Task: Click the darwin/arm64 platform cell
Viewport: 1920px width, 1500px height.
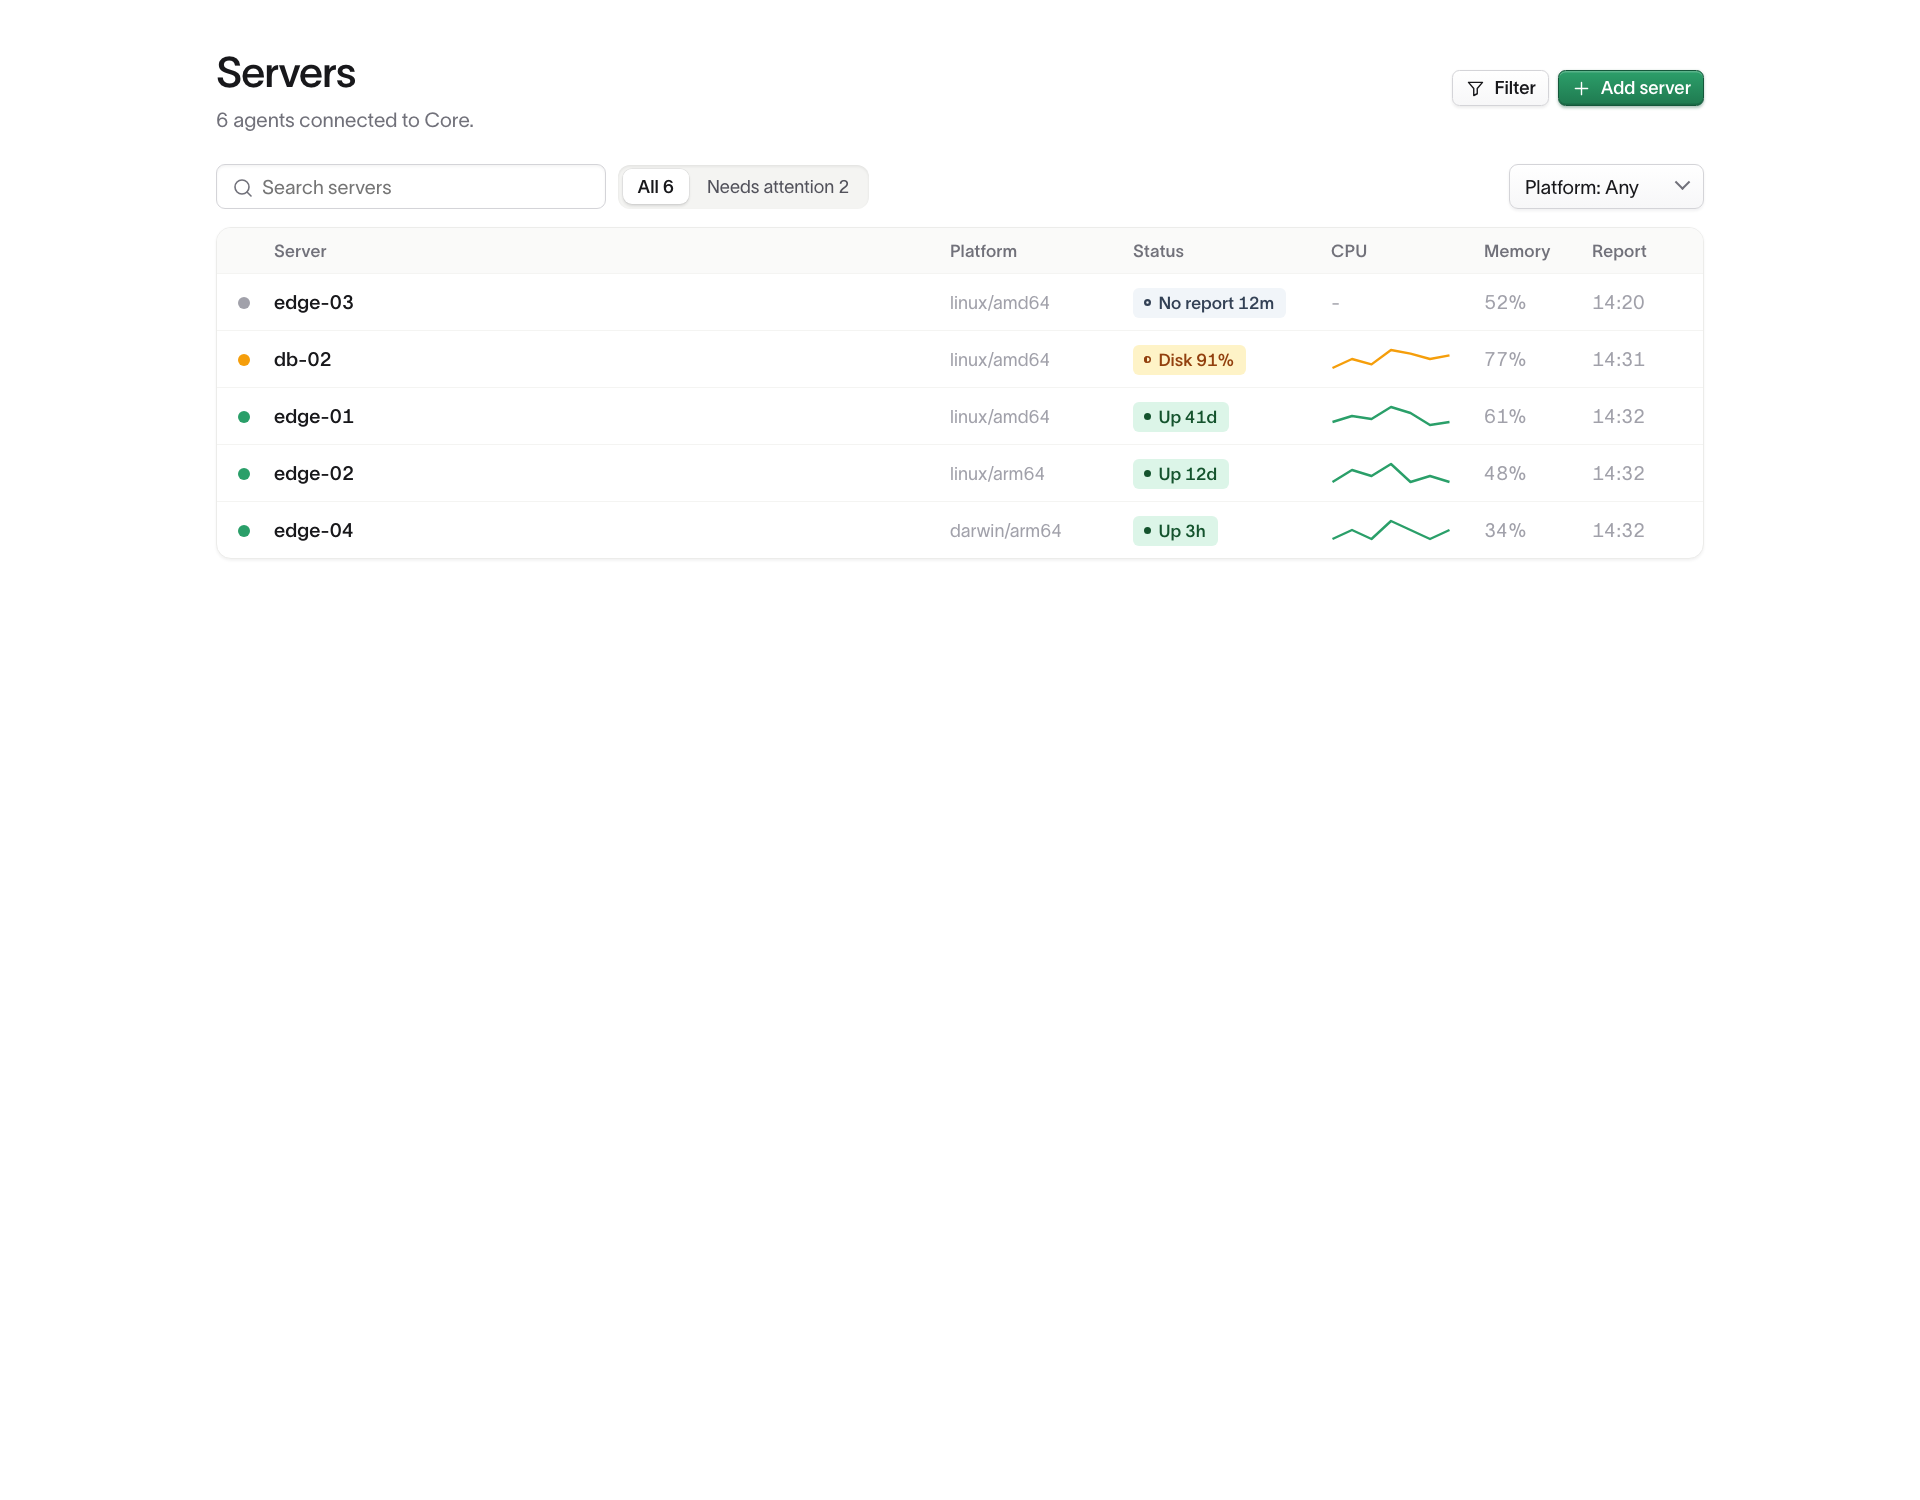Action: (1005, 531)
